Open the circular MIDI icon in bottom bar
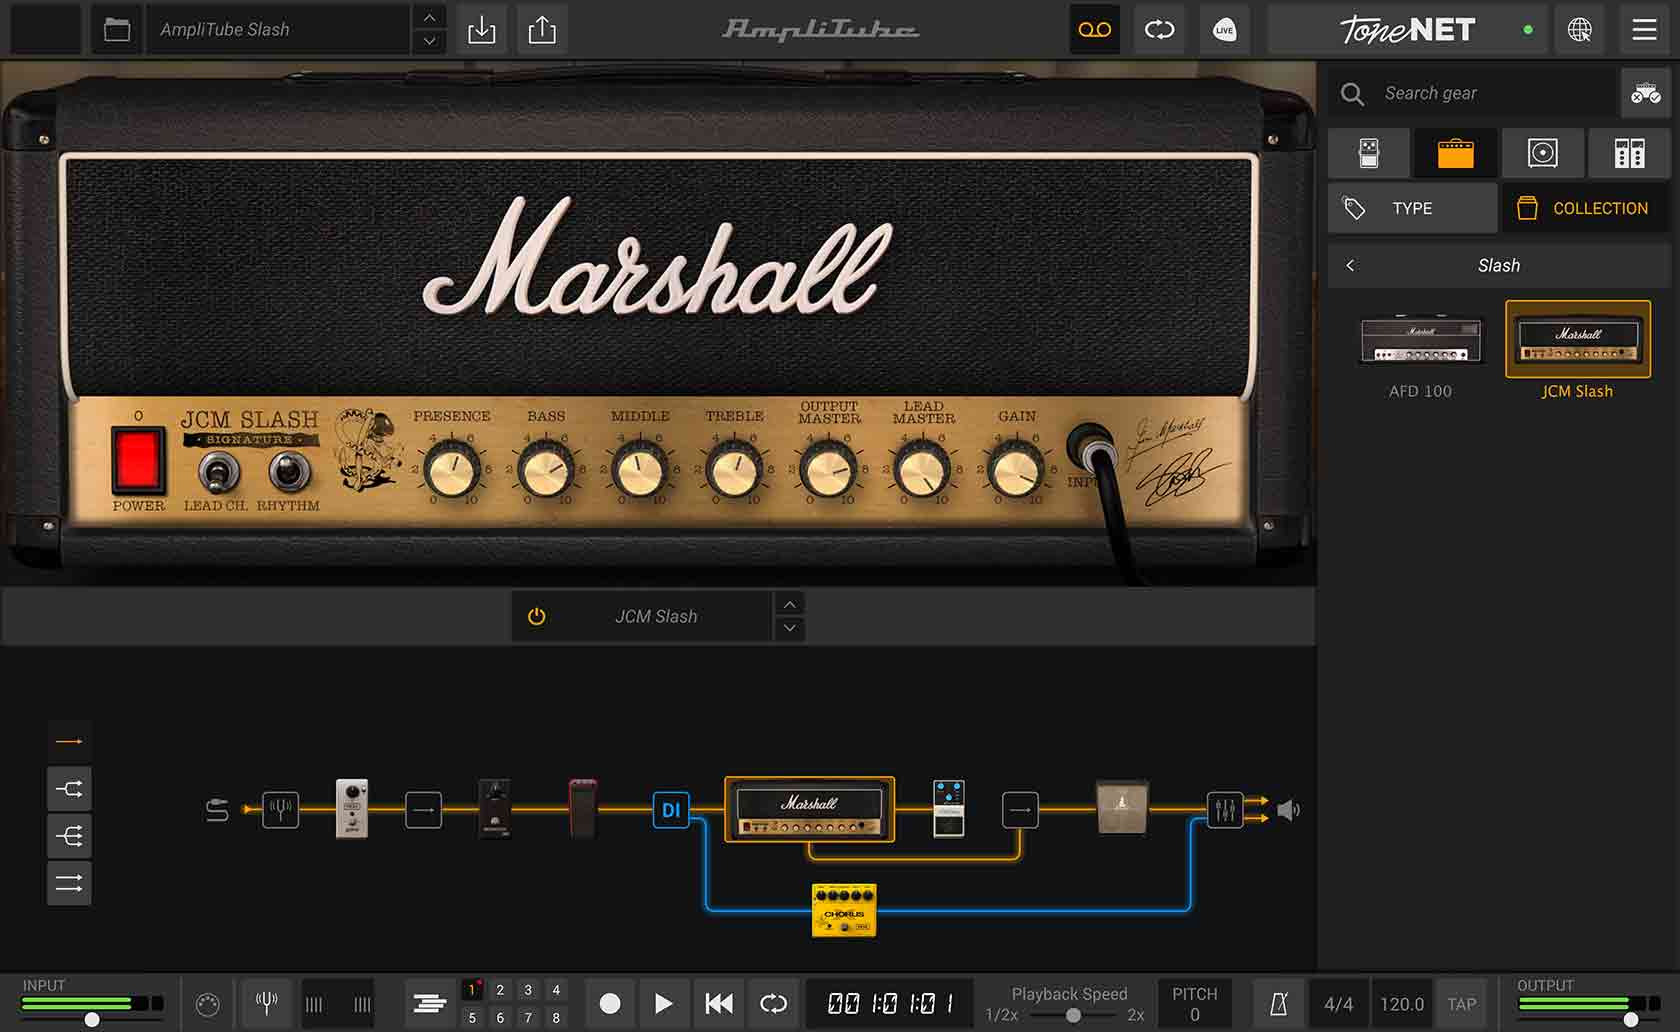Image resolution: width=1680 pixels, height=1032 pixels. (x=207, y=1004)
